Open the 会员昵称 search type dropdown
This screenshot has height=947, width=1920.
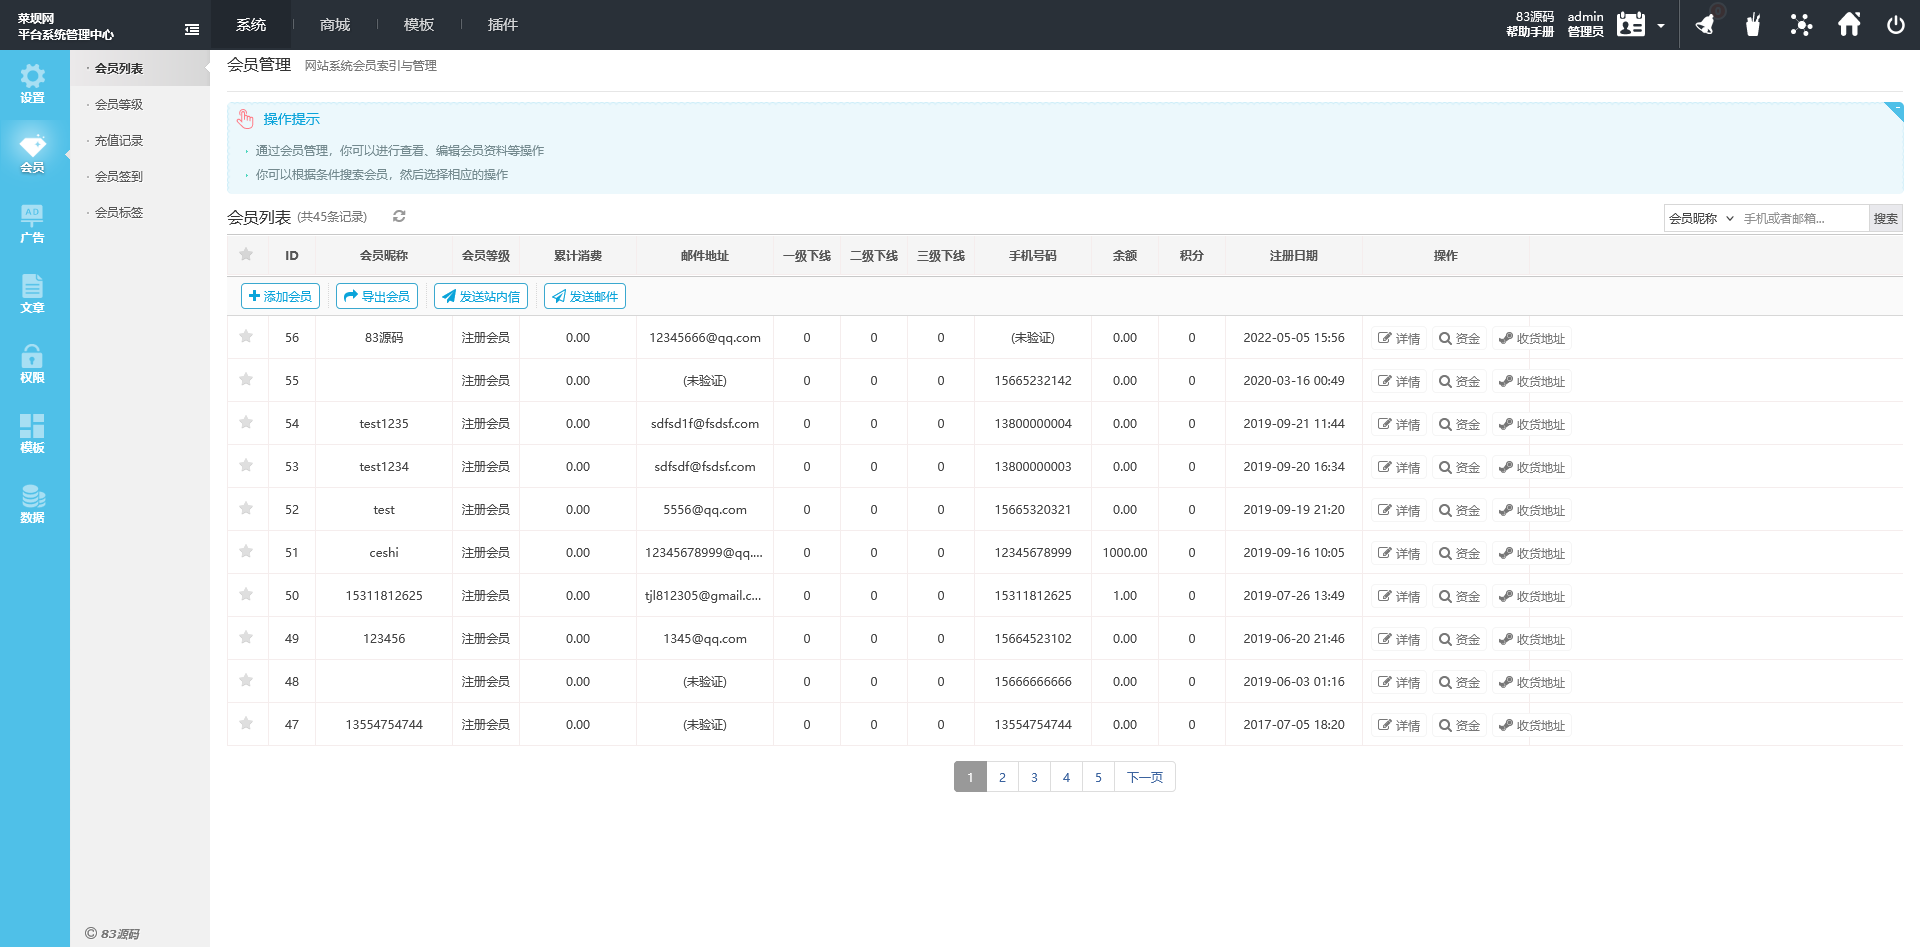(x=1701, y=218)
